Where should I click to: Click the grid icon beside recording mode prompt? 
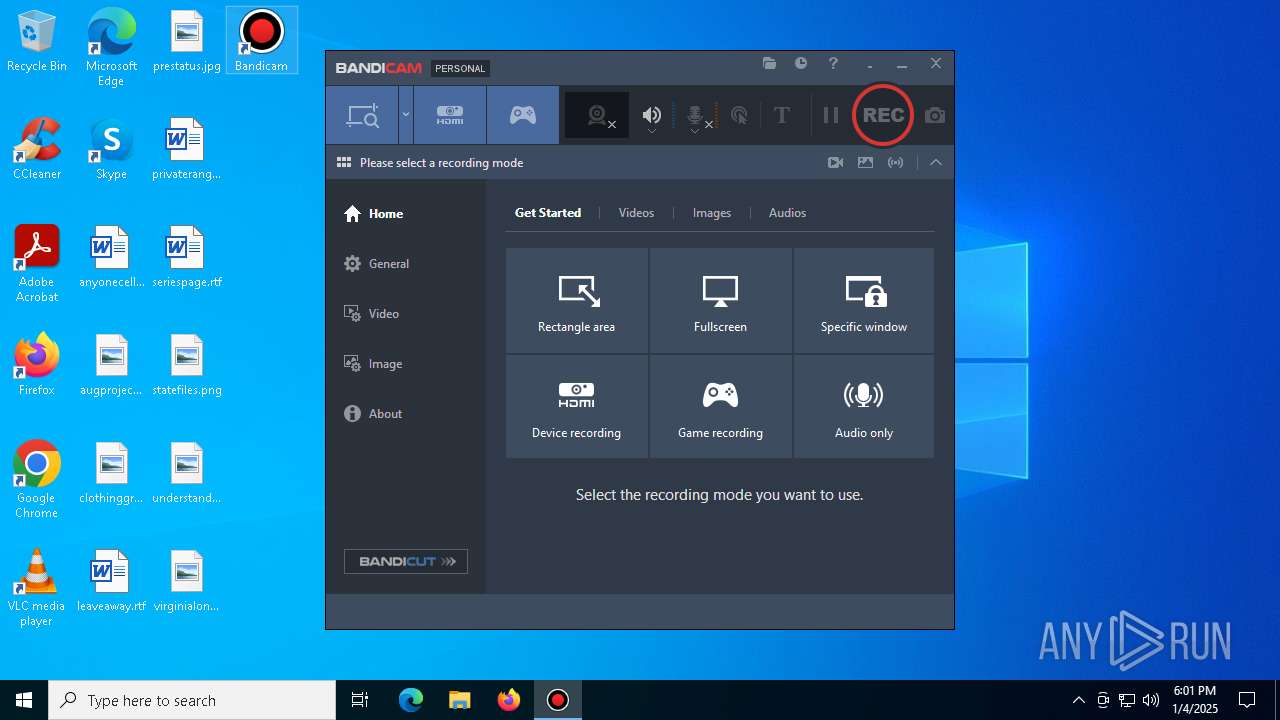click(344, 162)
